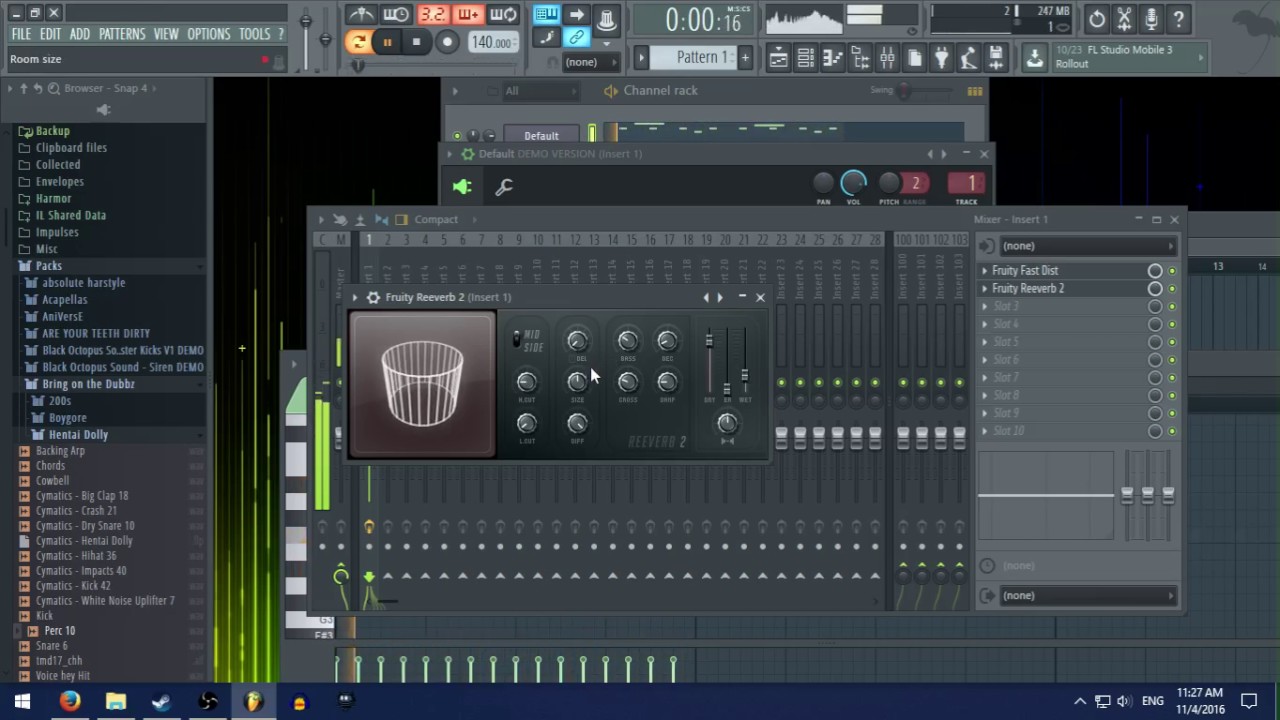Click the browser search magnifier icon
The image size is (1280, 720).
tap(54, 88)
